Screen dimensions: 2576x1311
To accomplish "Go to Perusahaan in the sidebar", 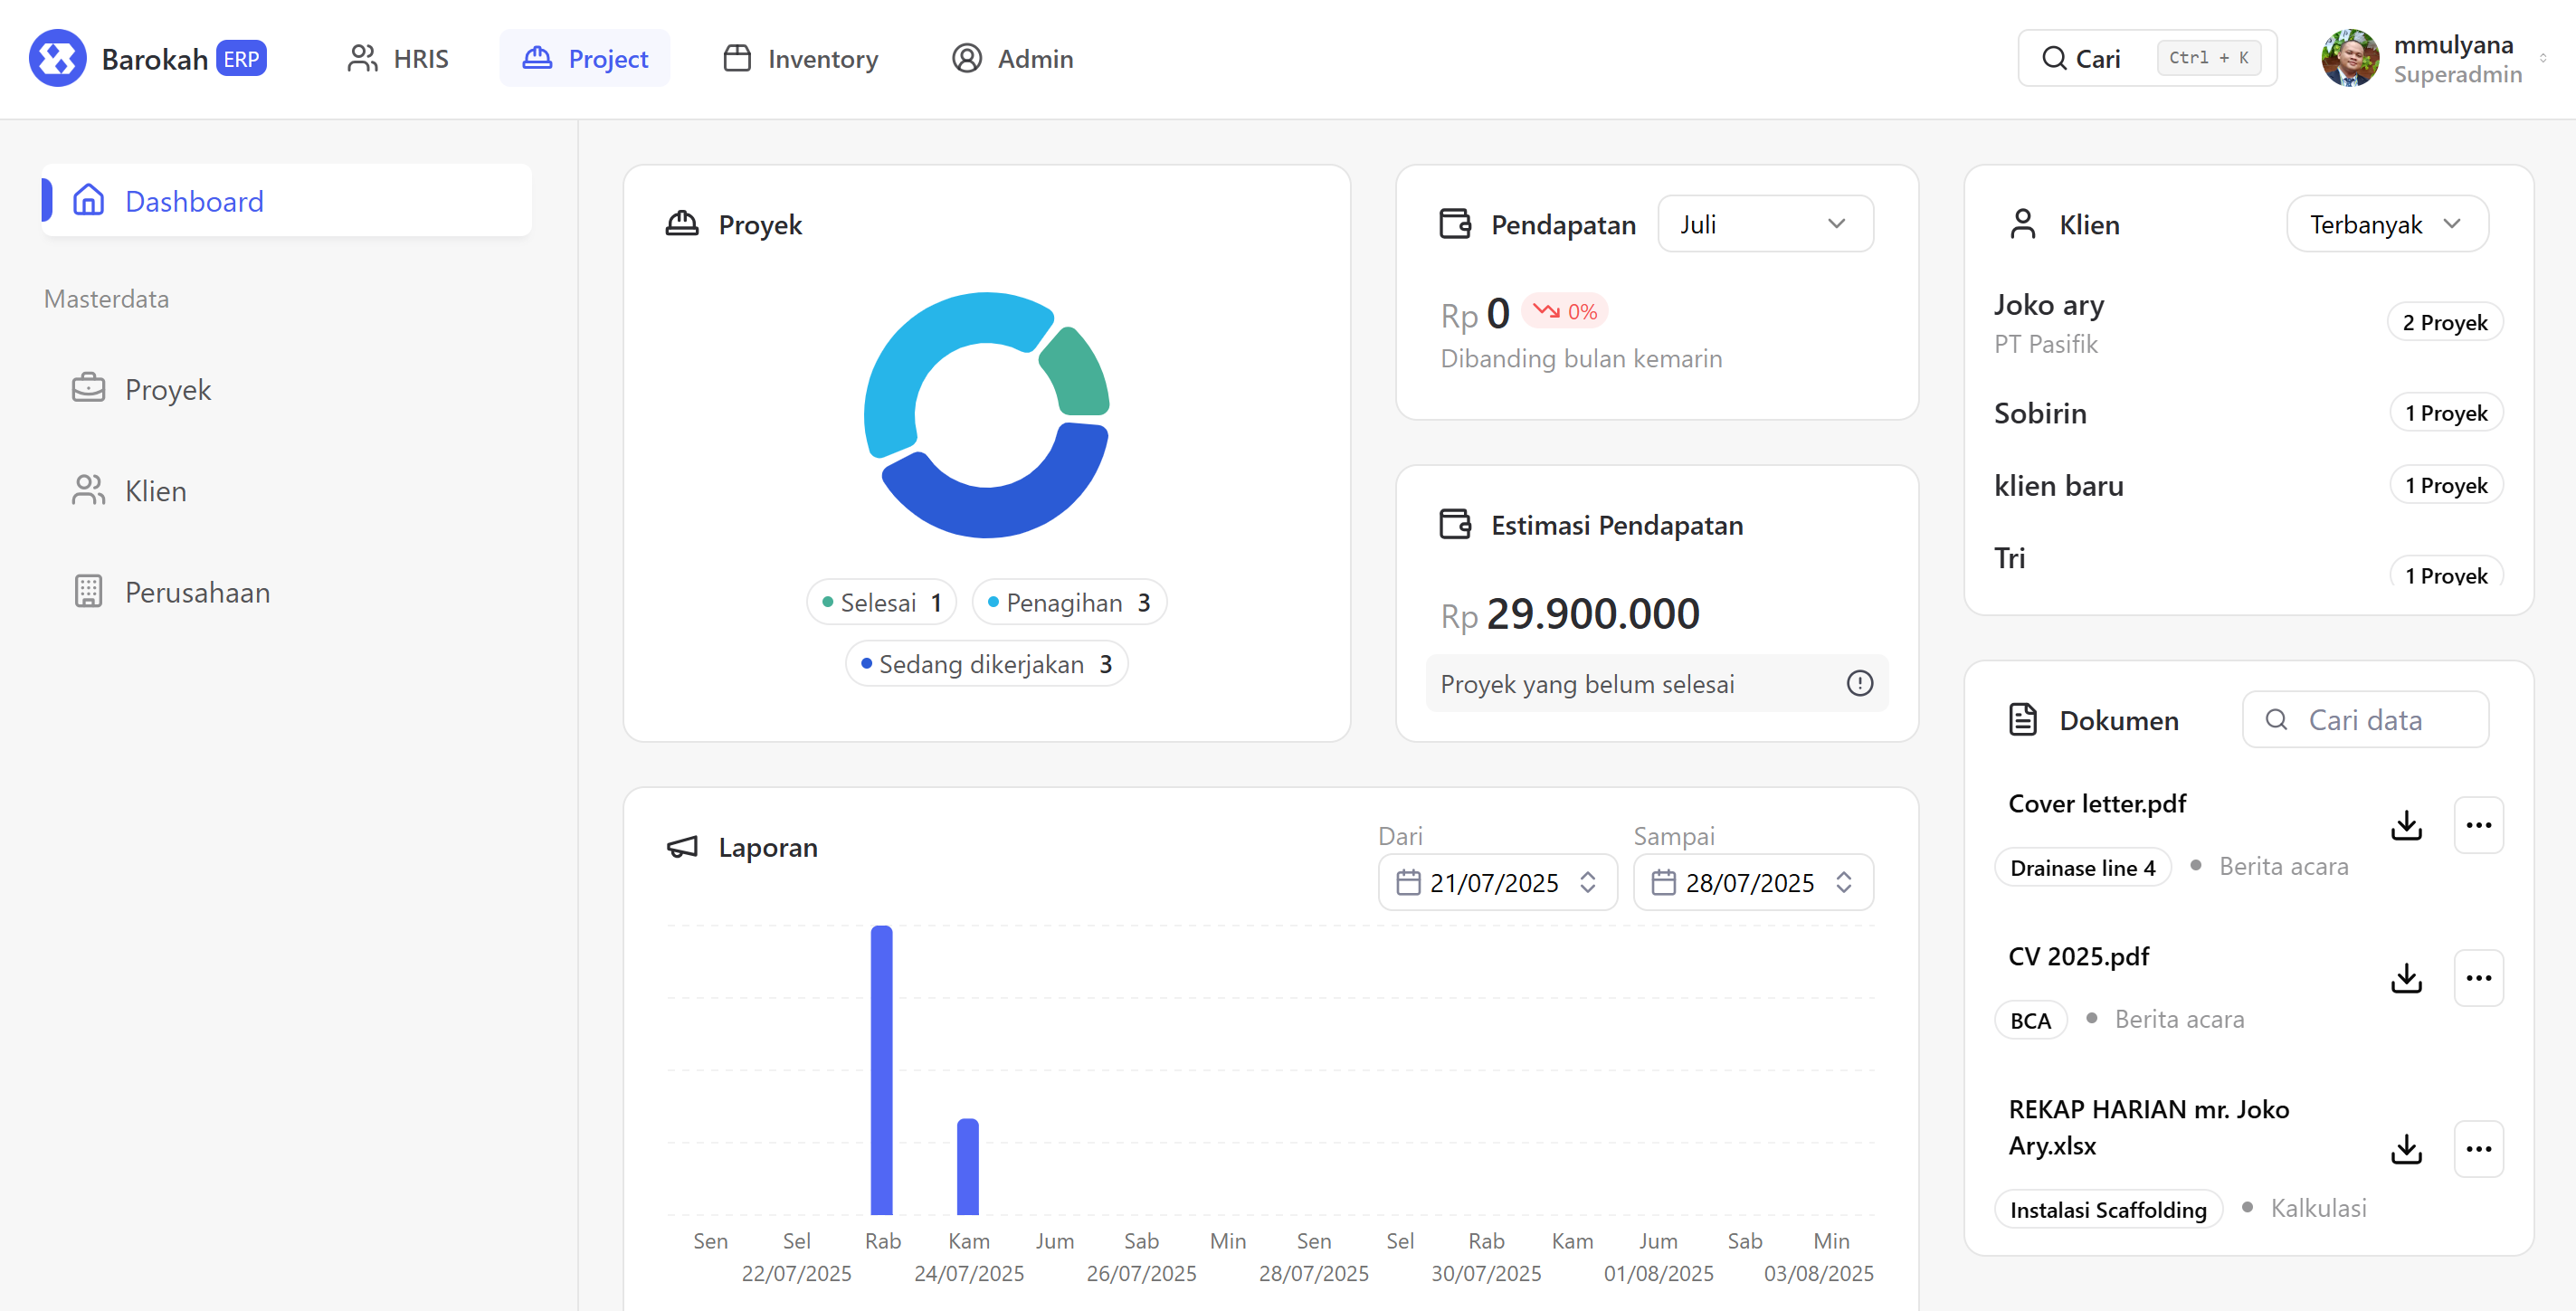I will 197,592.
